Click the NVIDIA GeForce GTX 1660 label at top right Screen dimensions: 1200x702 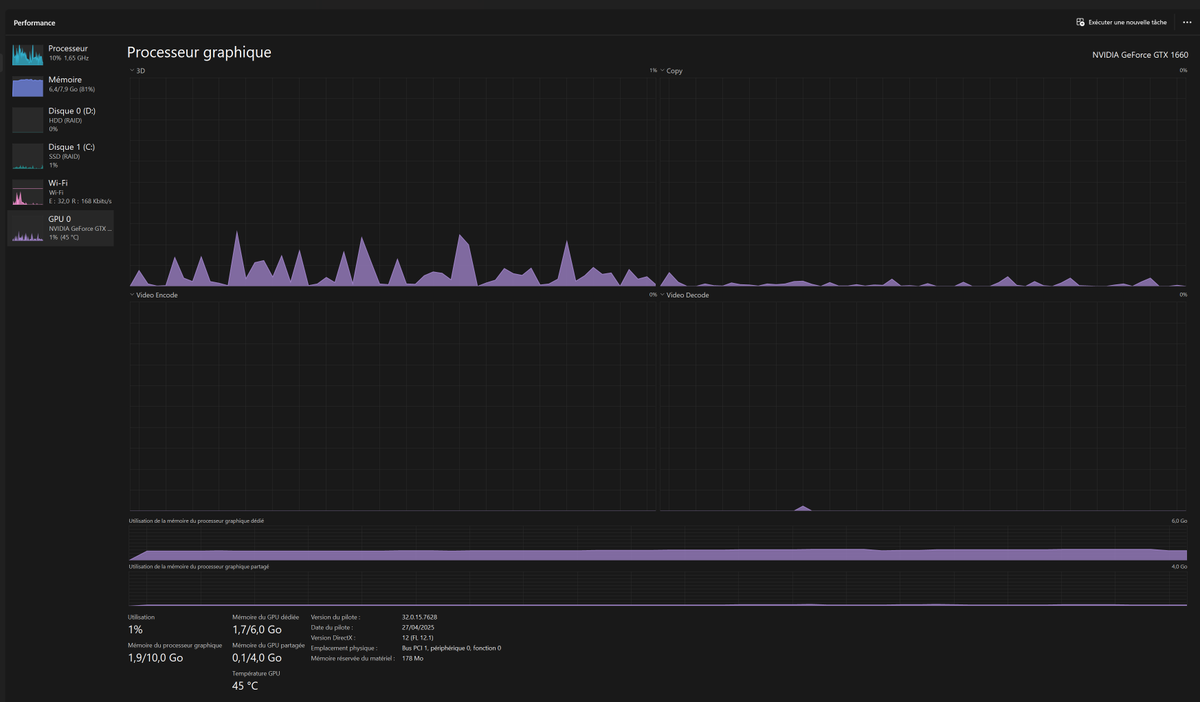1139,55
